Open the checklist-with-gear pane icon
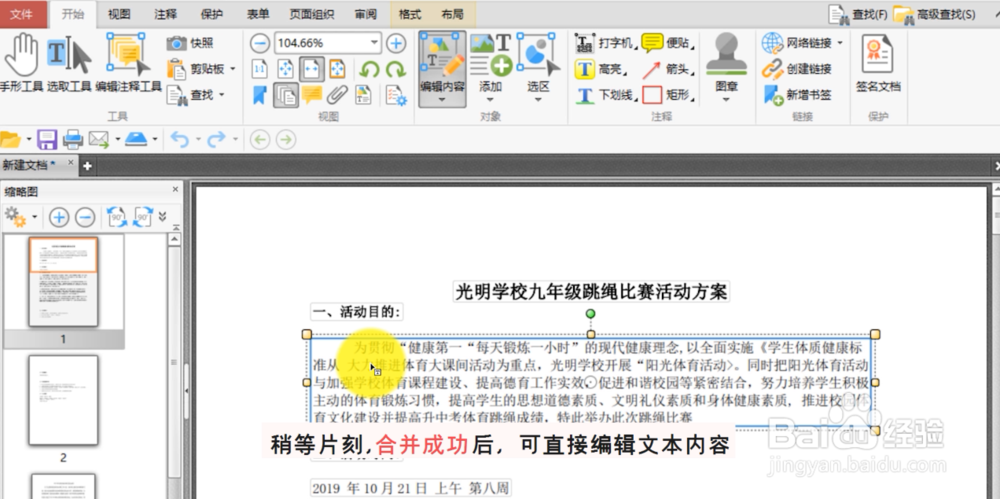The height and width of the screenshot is (499, 1000). click(396, 95)
